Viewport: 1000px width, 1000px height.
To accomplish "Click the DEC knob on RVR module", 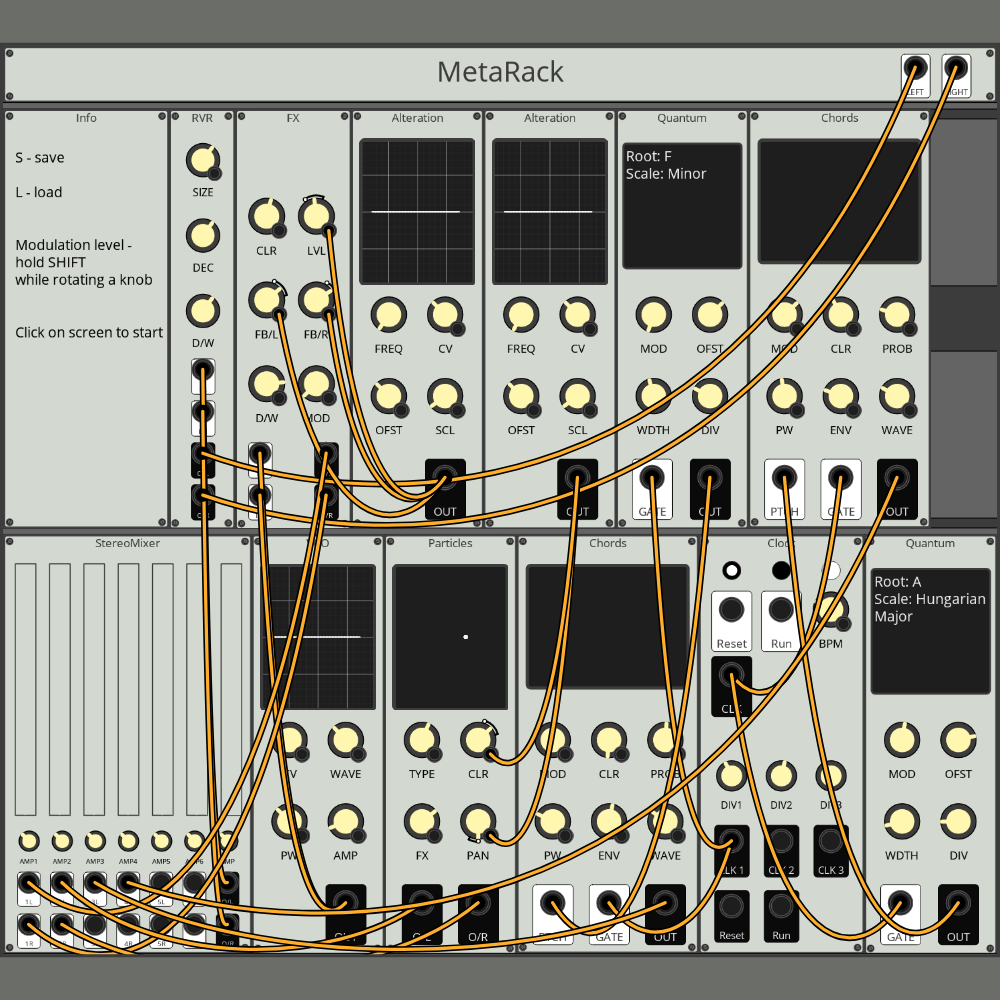I will (x=202, y=236).
